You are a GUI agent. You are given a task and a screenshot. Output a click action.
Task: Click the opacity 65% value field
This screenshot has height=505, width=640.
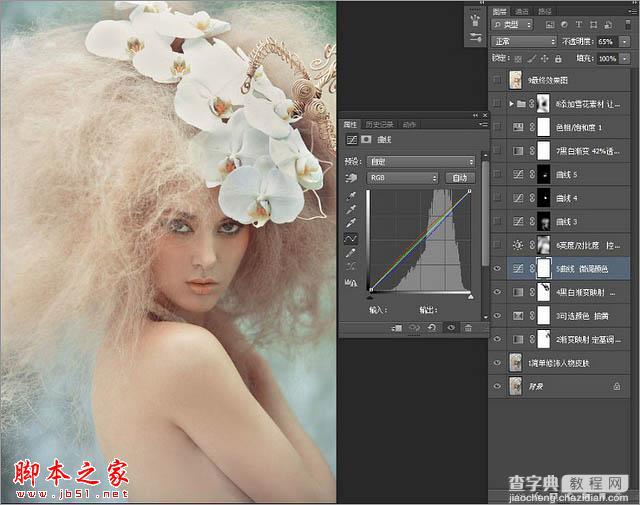click(x=608, y=42)
